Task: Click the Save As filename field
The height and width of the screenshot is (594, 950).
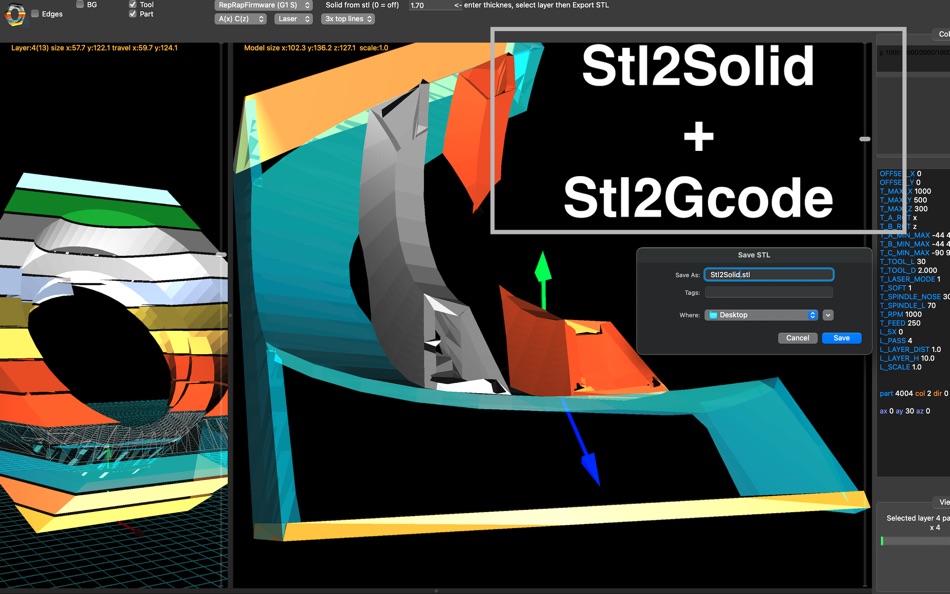Action: pyautogui.click(x=769, y=275)
